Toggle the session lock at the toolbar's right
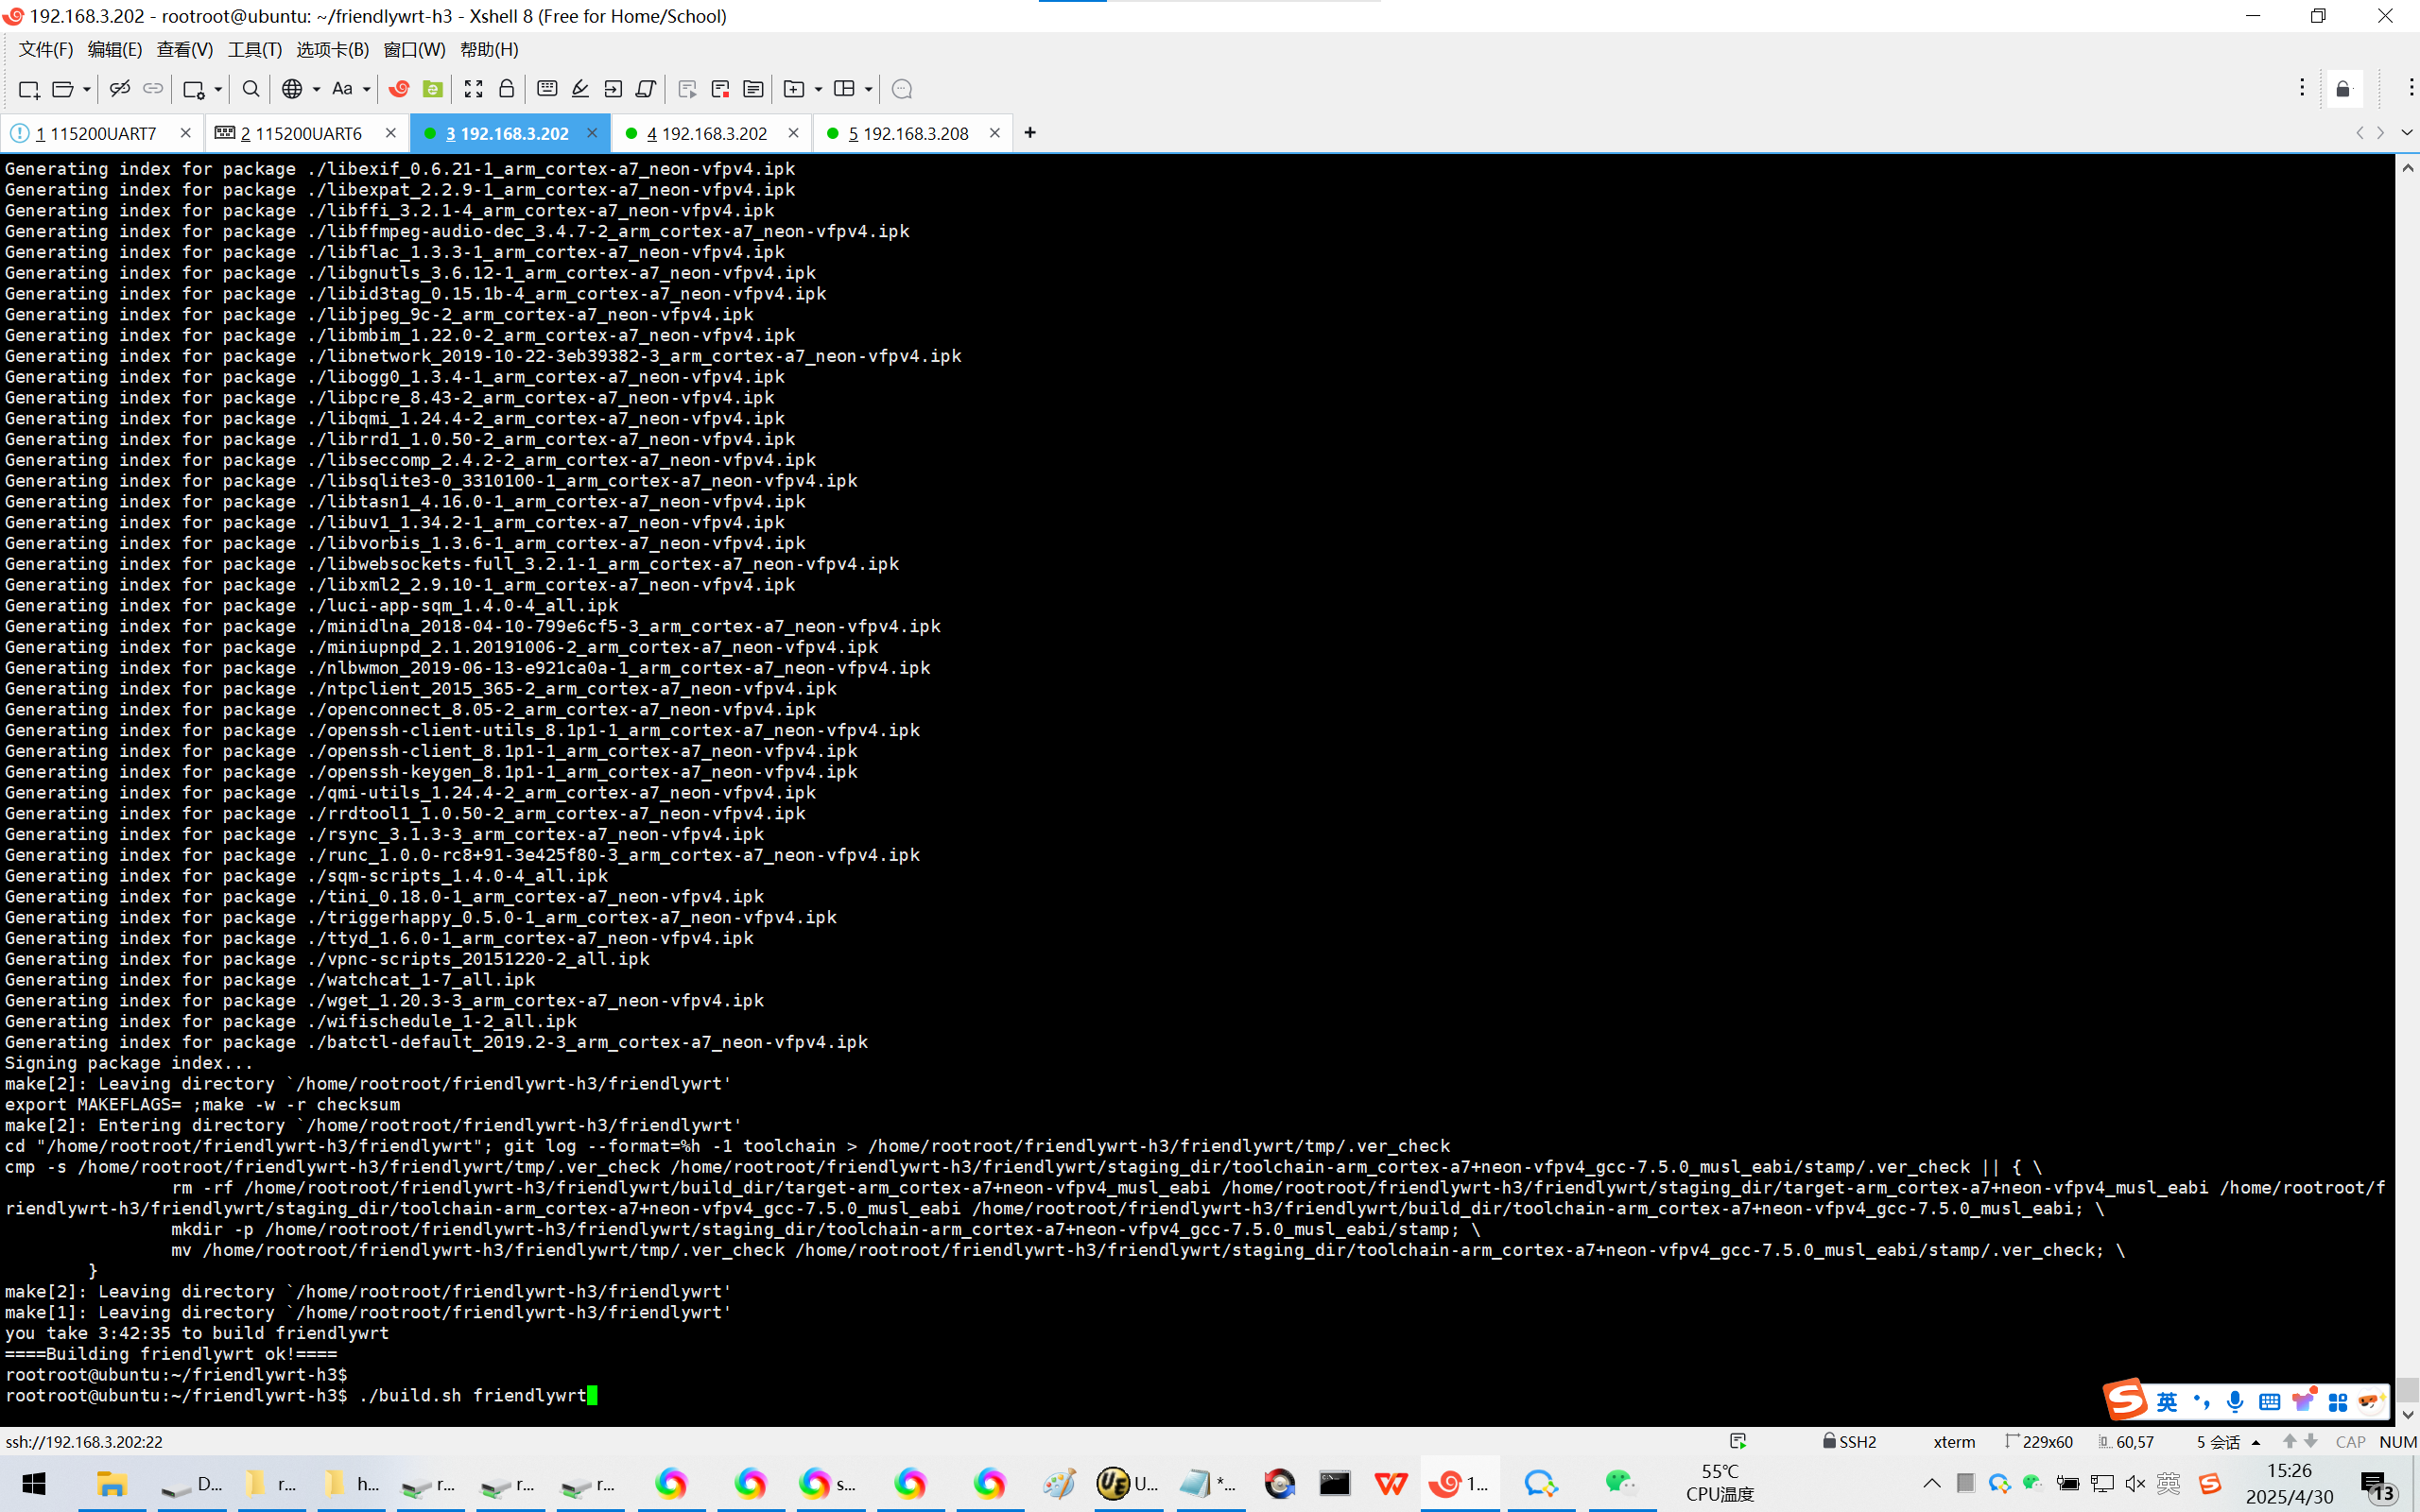 pos(2343,89)
